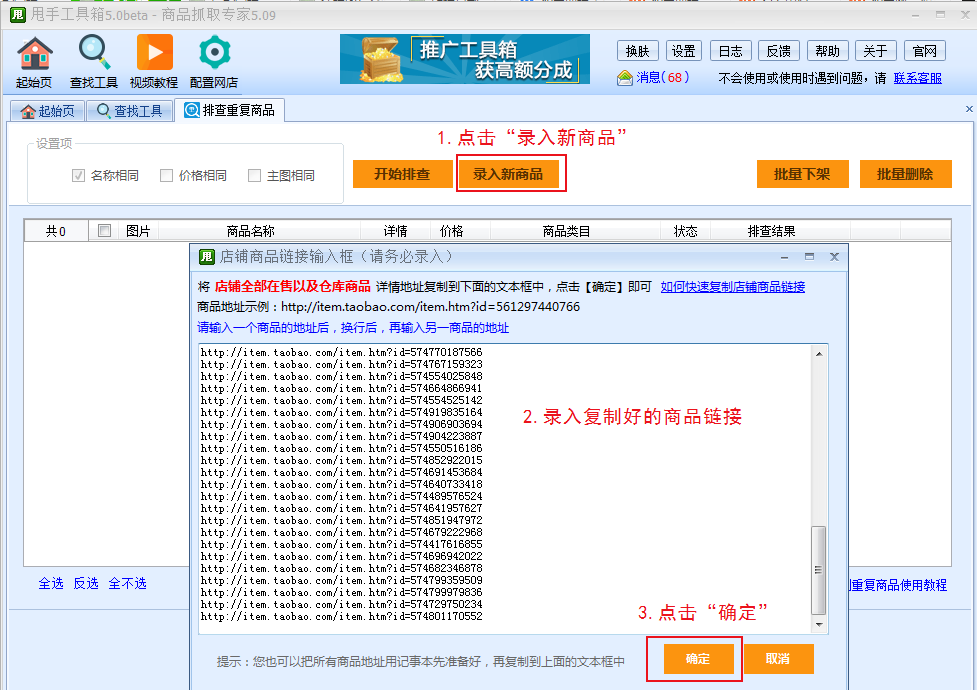The height and width of the screenshot is (690, 977).
Task: Click the link ending in id=574682346878
Action: (x=341, y=568)
